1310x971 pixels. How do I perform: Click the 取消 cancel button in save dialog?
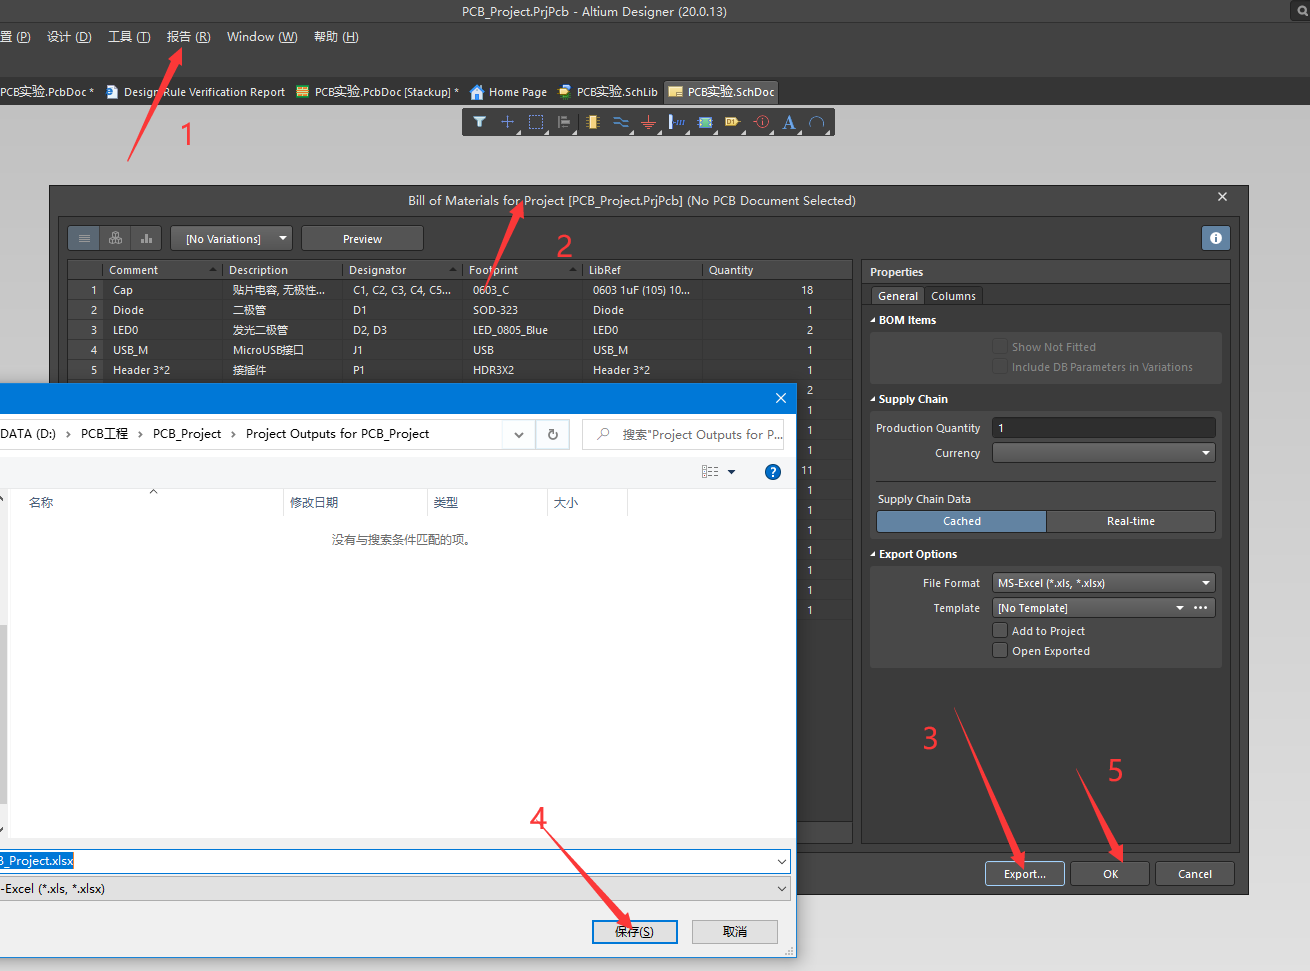[x=735, y=931]
